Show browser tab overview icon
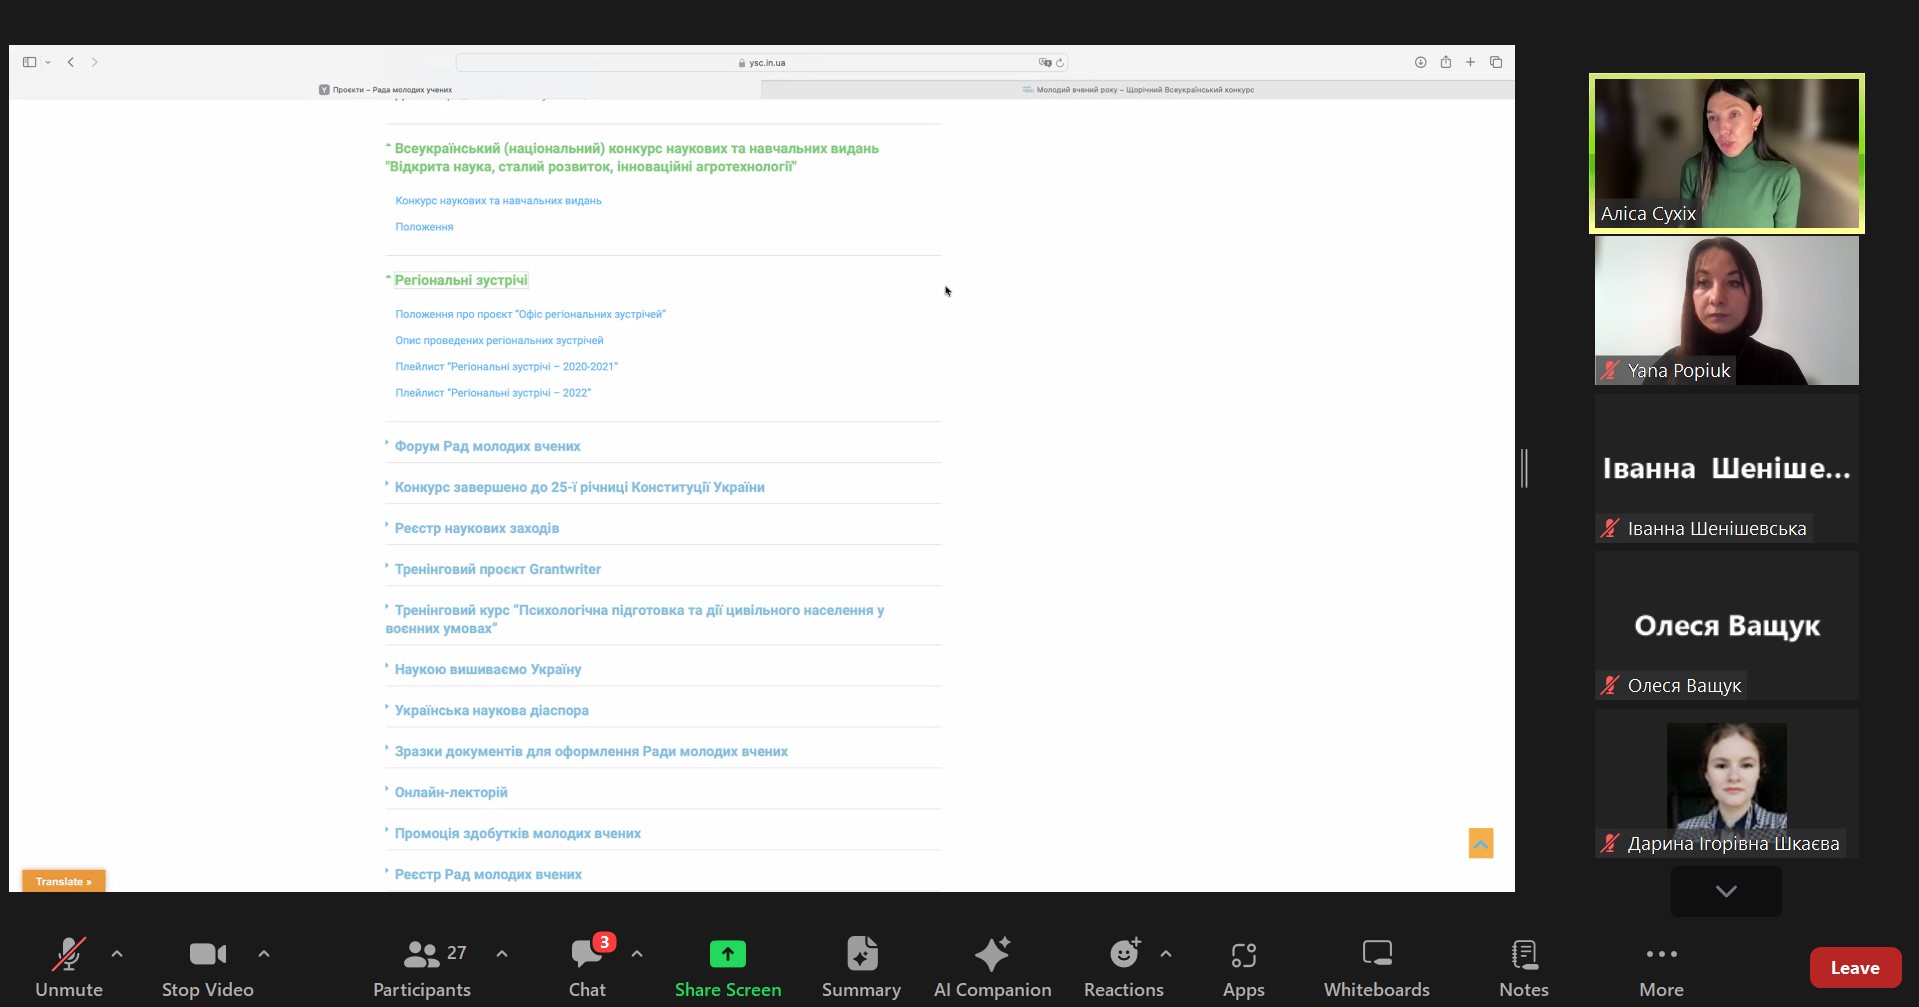 (1496, 62)
